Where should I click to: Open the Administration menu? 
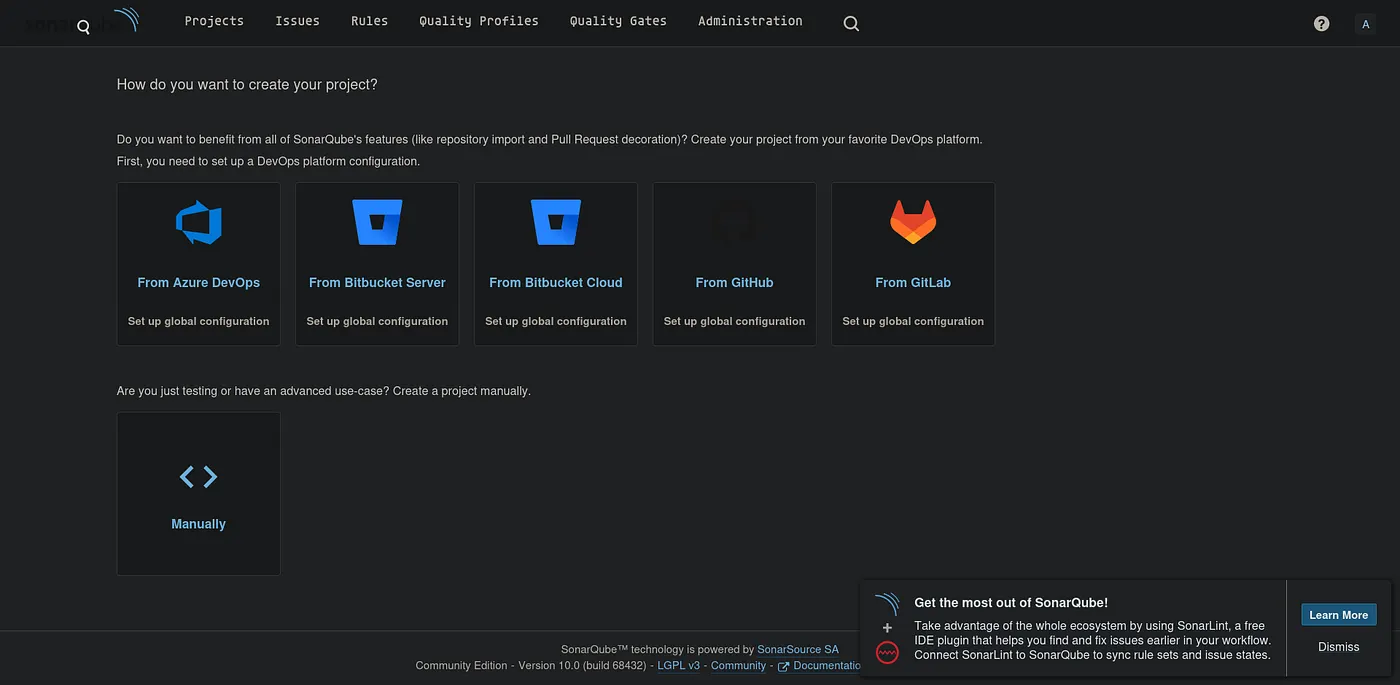750,21
